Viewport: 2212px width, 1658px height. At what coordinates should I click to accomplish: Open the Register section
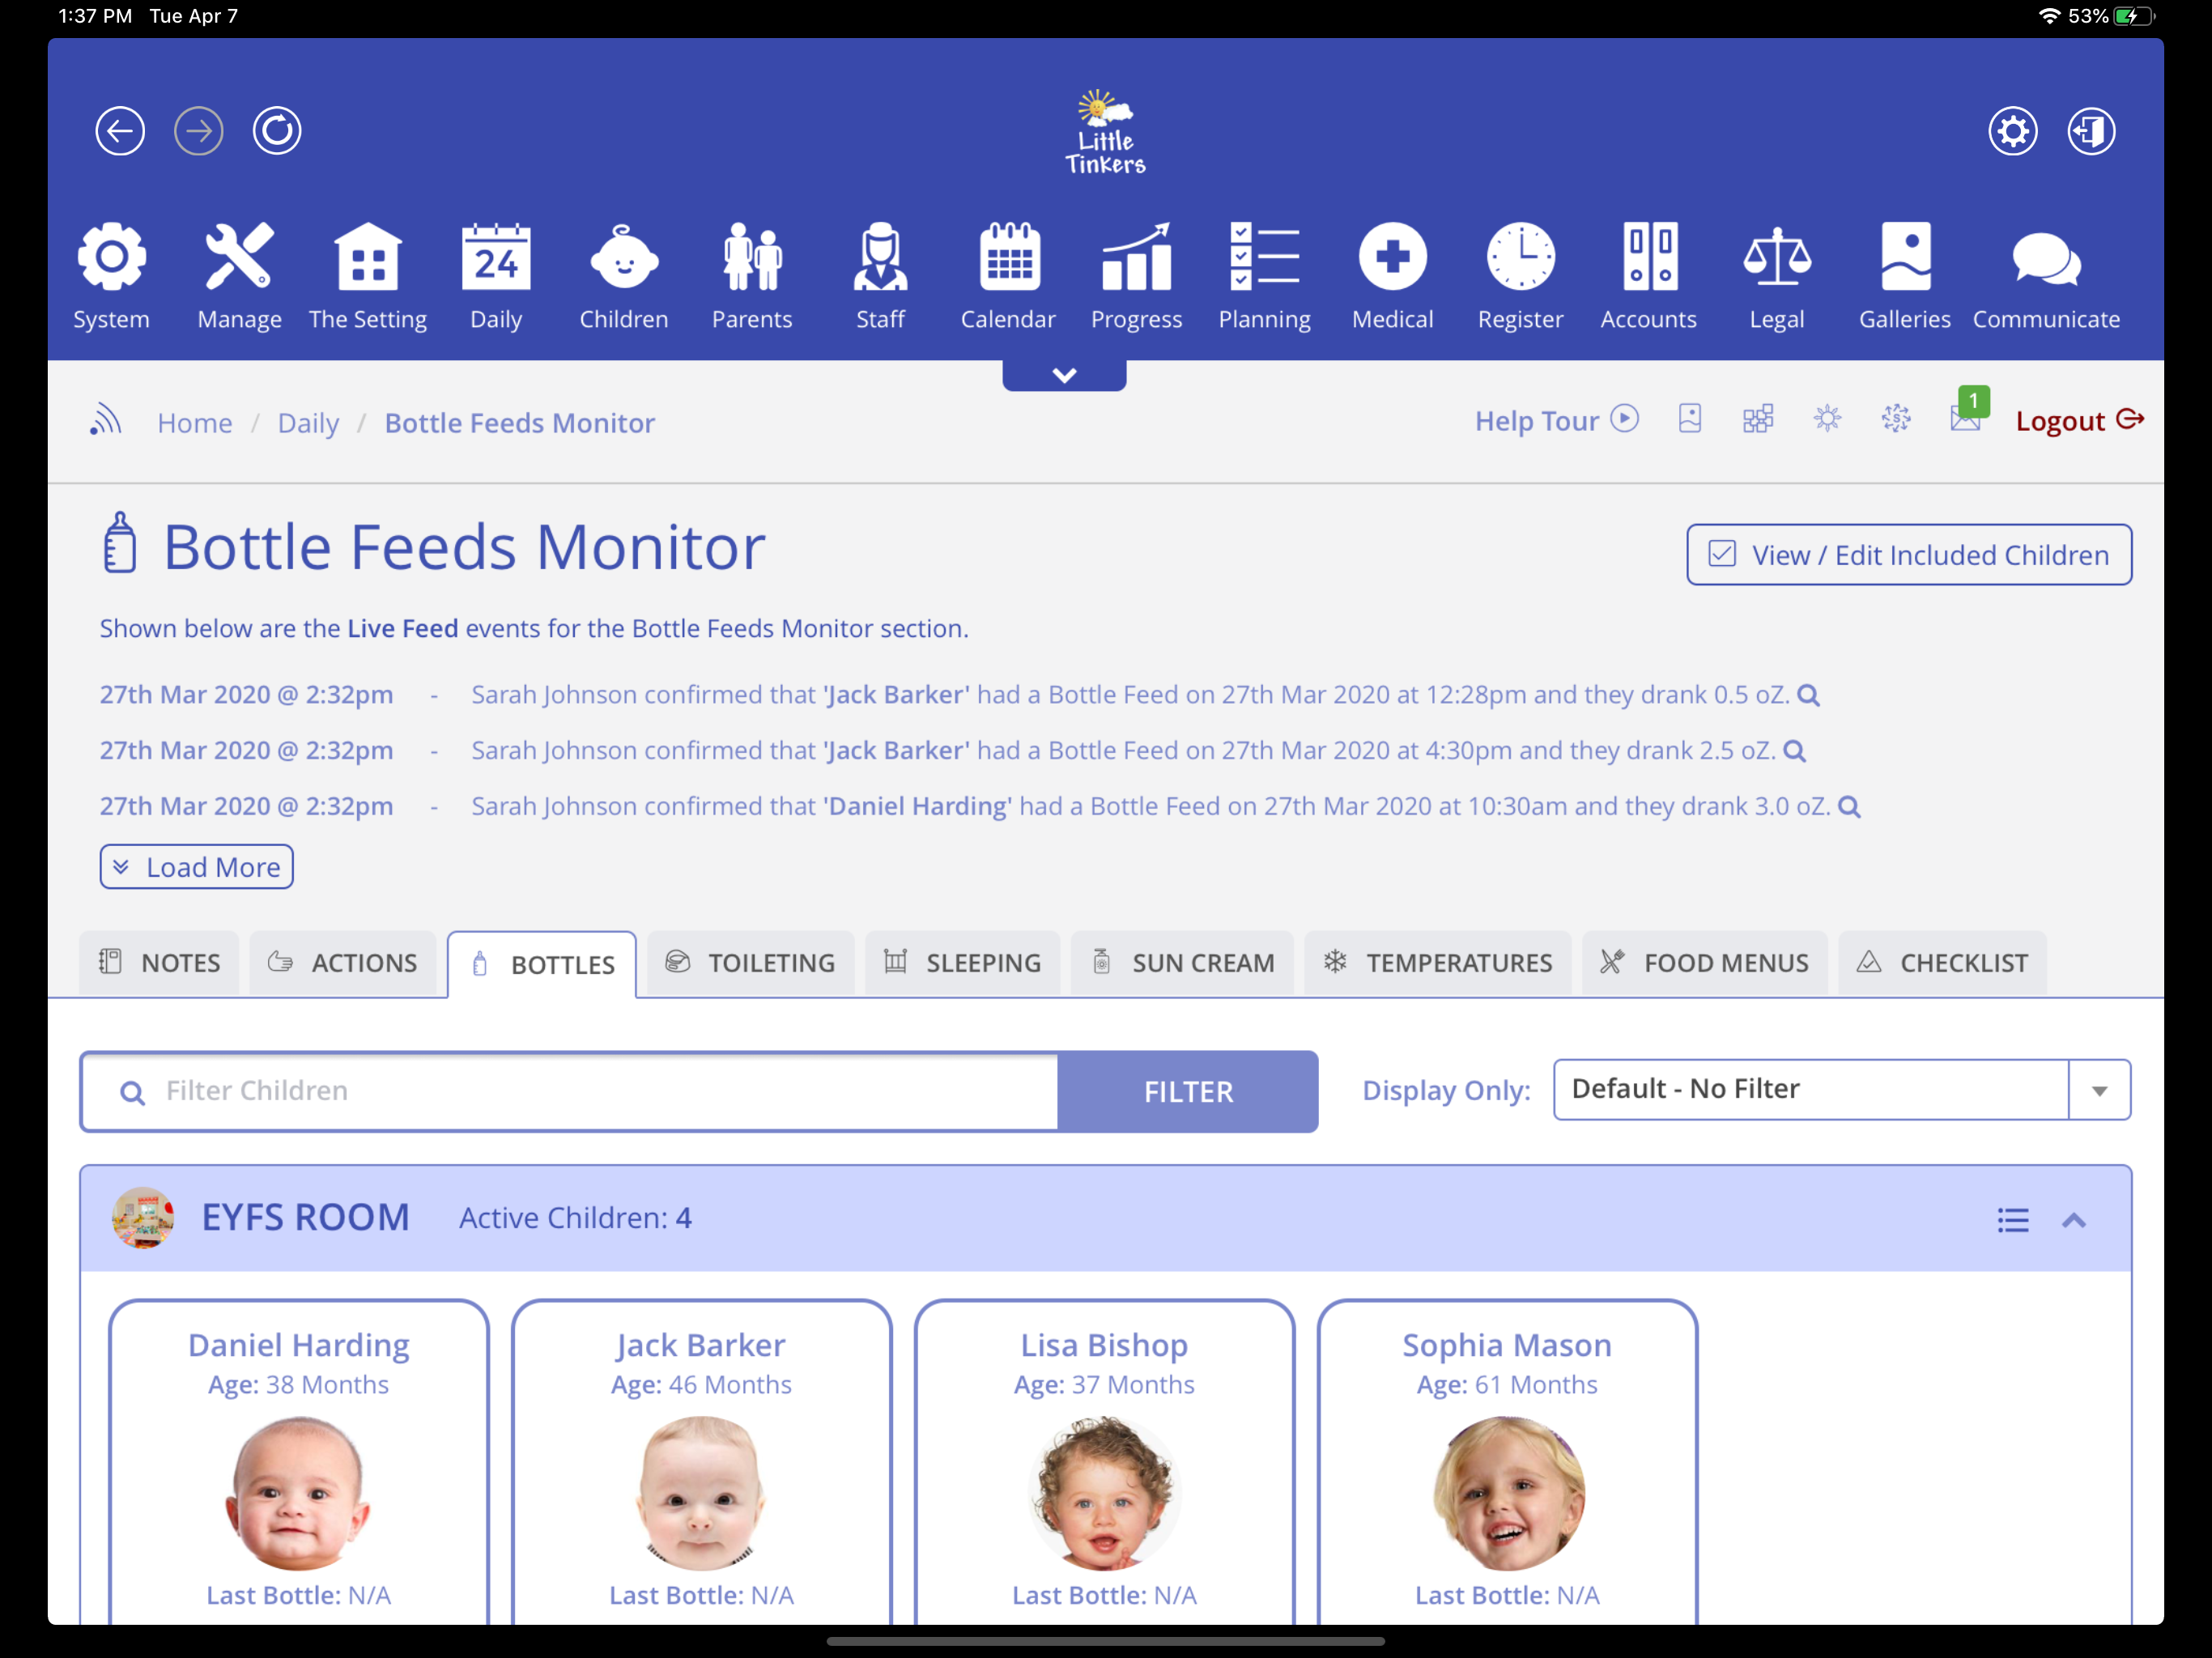tap(1520, 277)
